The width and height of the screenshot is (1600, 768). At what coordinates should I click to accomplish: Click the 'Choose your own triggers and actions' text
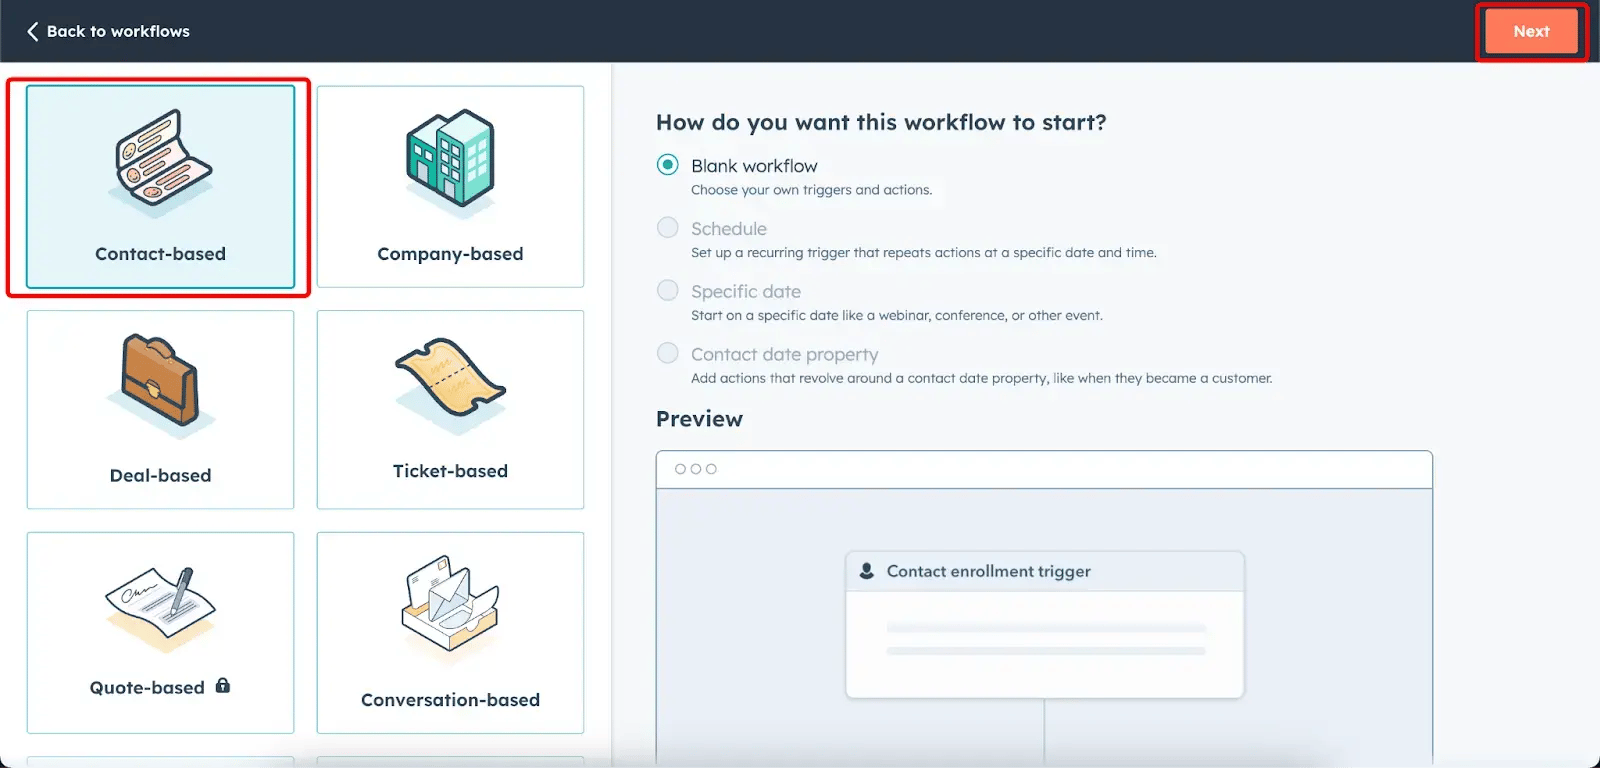click(x=811, y=190)
